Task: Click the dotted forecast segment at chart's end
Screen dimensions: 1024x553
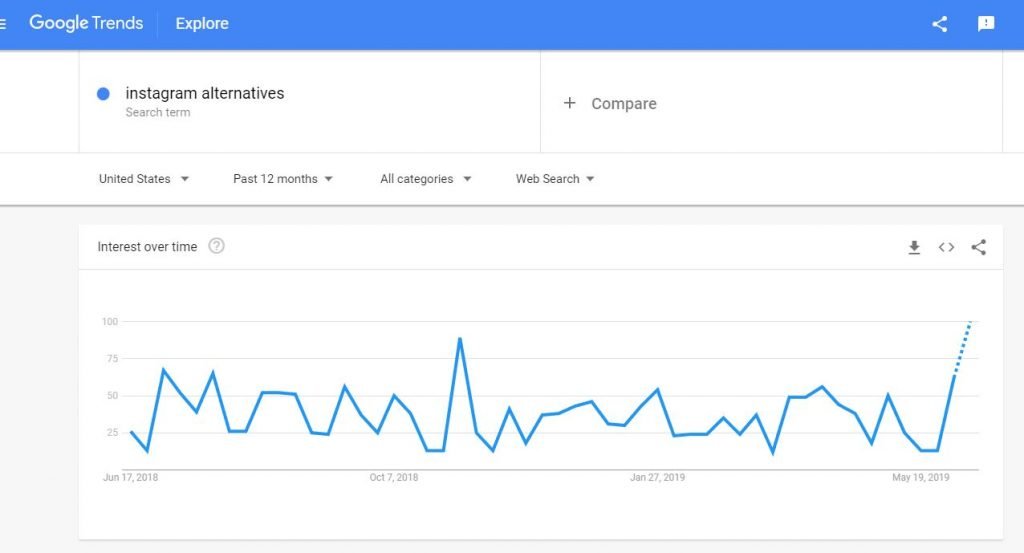Action: [x=963, y=348]
